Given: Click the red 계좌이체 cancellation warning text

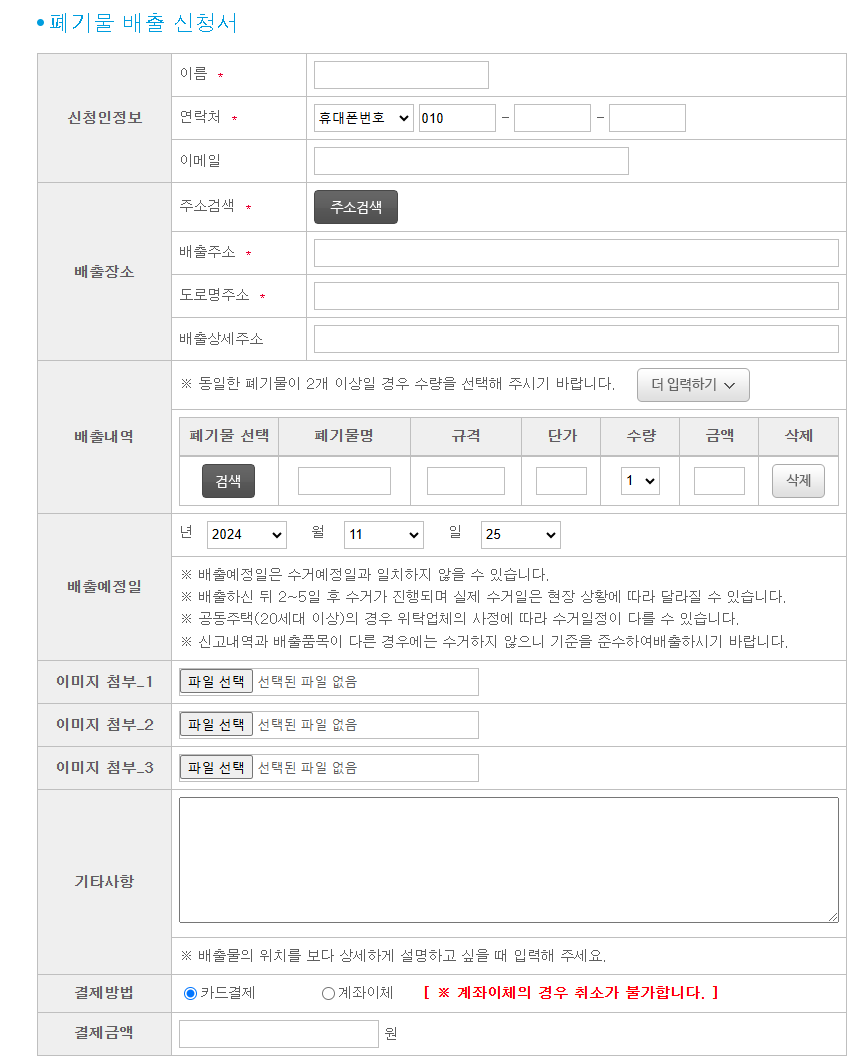Looking at the screenshot, I should 571,993.
